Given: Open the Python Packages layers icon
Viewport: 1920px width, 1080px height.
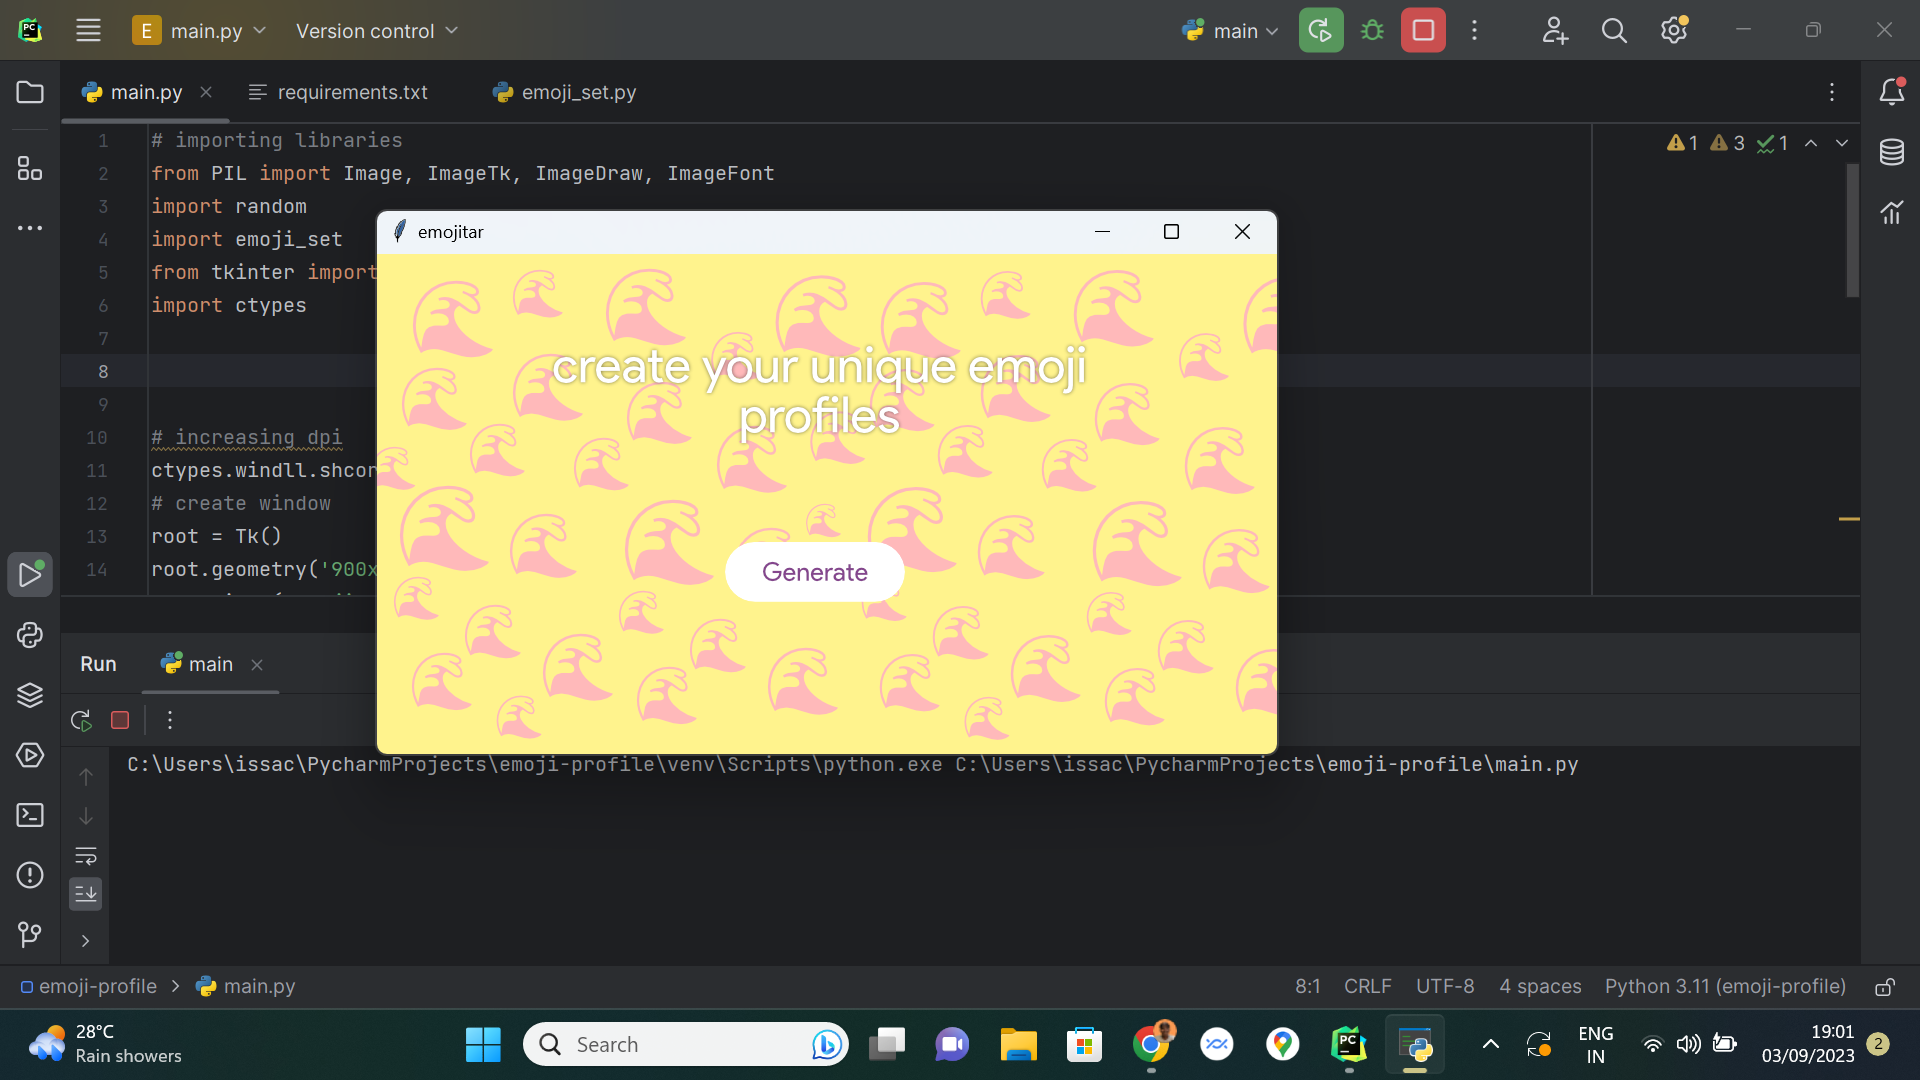Looking at the screenshot, I should click(30, 695).
